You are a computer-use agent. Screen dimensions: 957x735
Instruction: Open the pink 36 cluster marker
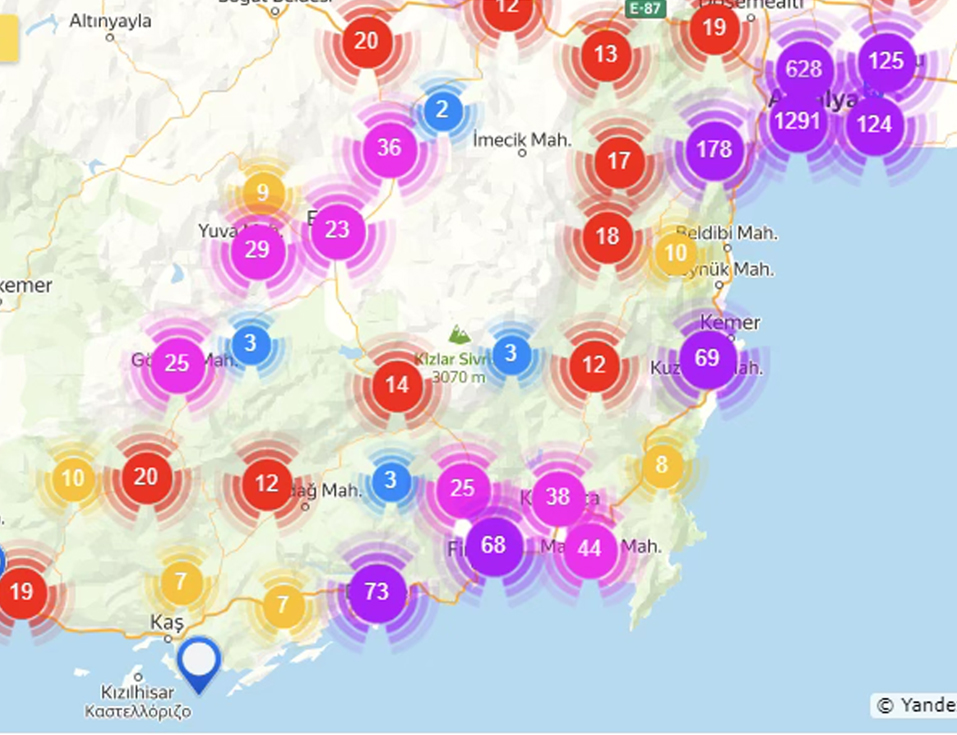(389, 148)
